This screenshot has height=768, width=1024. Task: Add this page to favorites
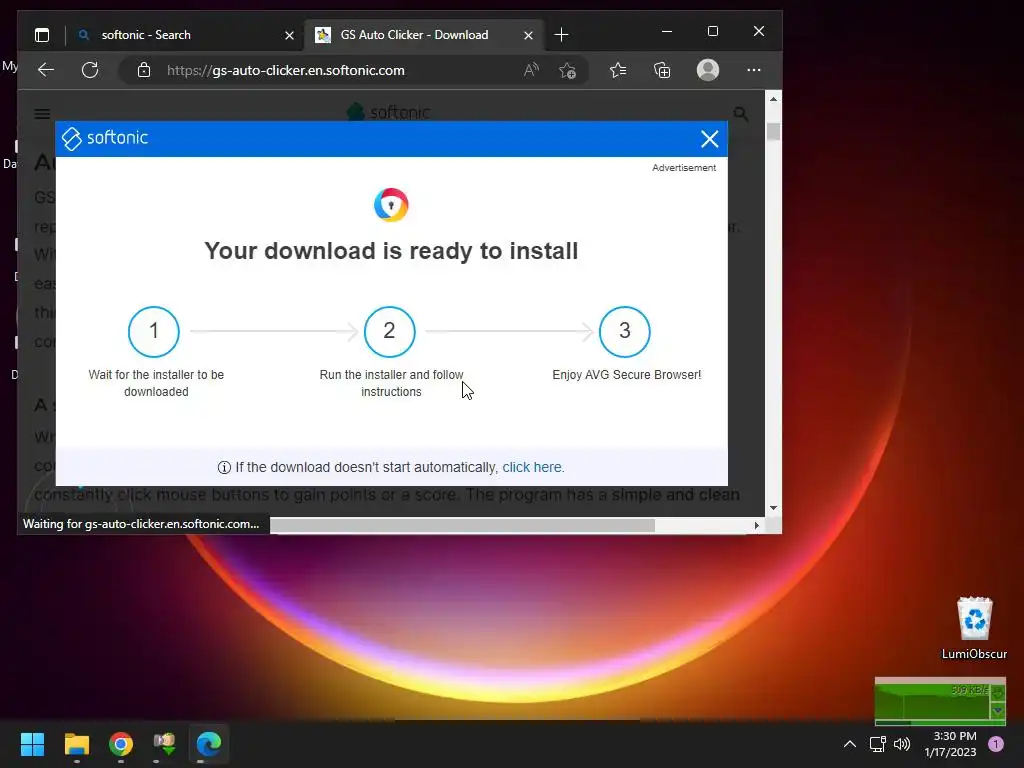[x=568, y=70]
